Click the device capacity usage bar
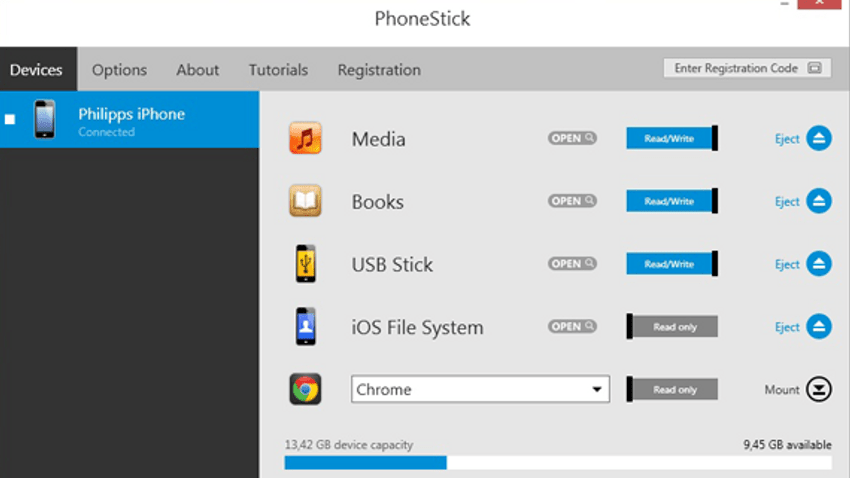Image resolution: width=850 pixels, height=478 pixels. click(558, 462)
